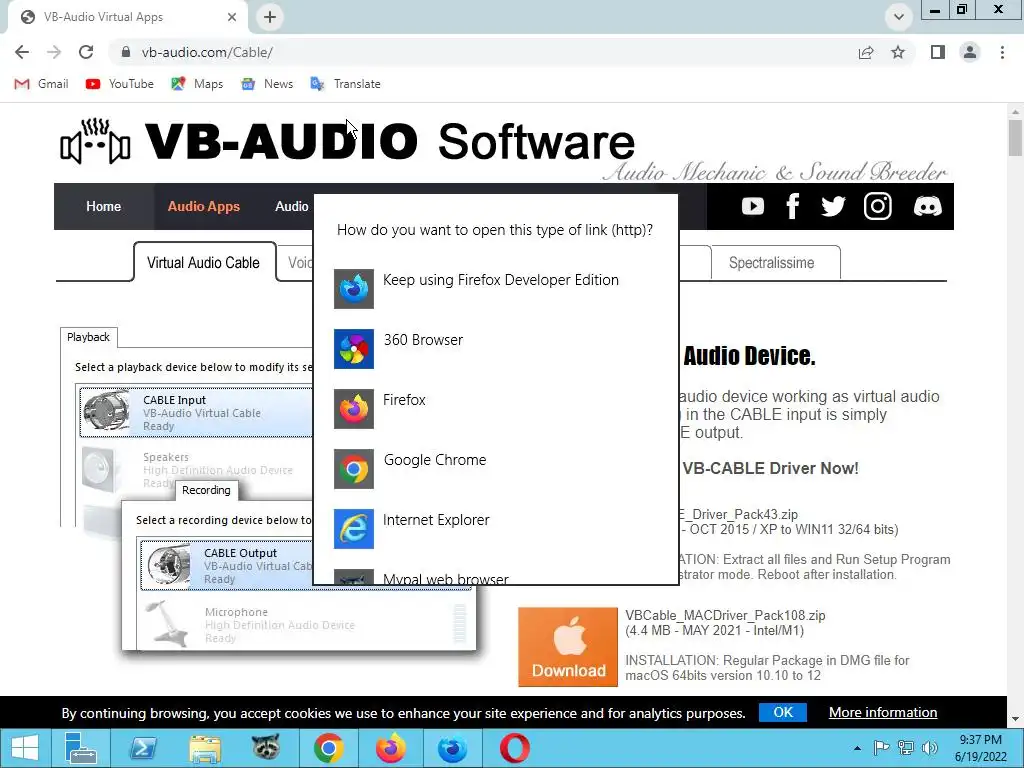
Task: Open the tab search dropdown arrow
Action: 899,17
